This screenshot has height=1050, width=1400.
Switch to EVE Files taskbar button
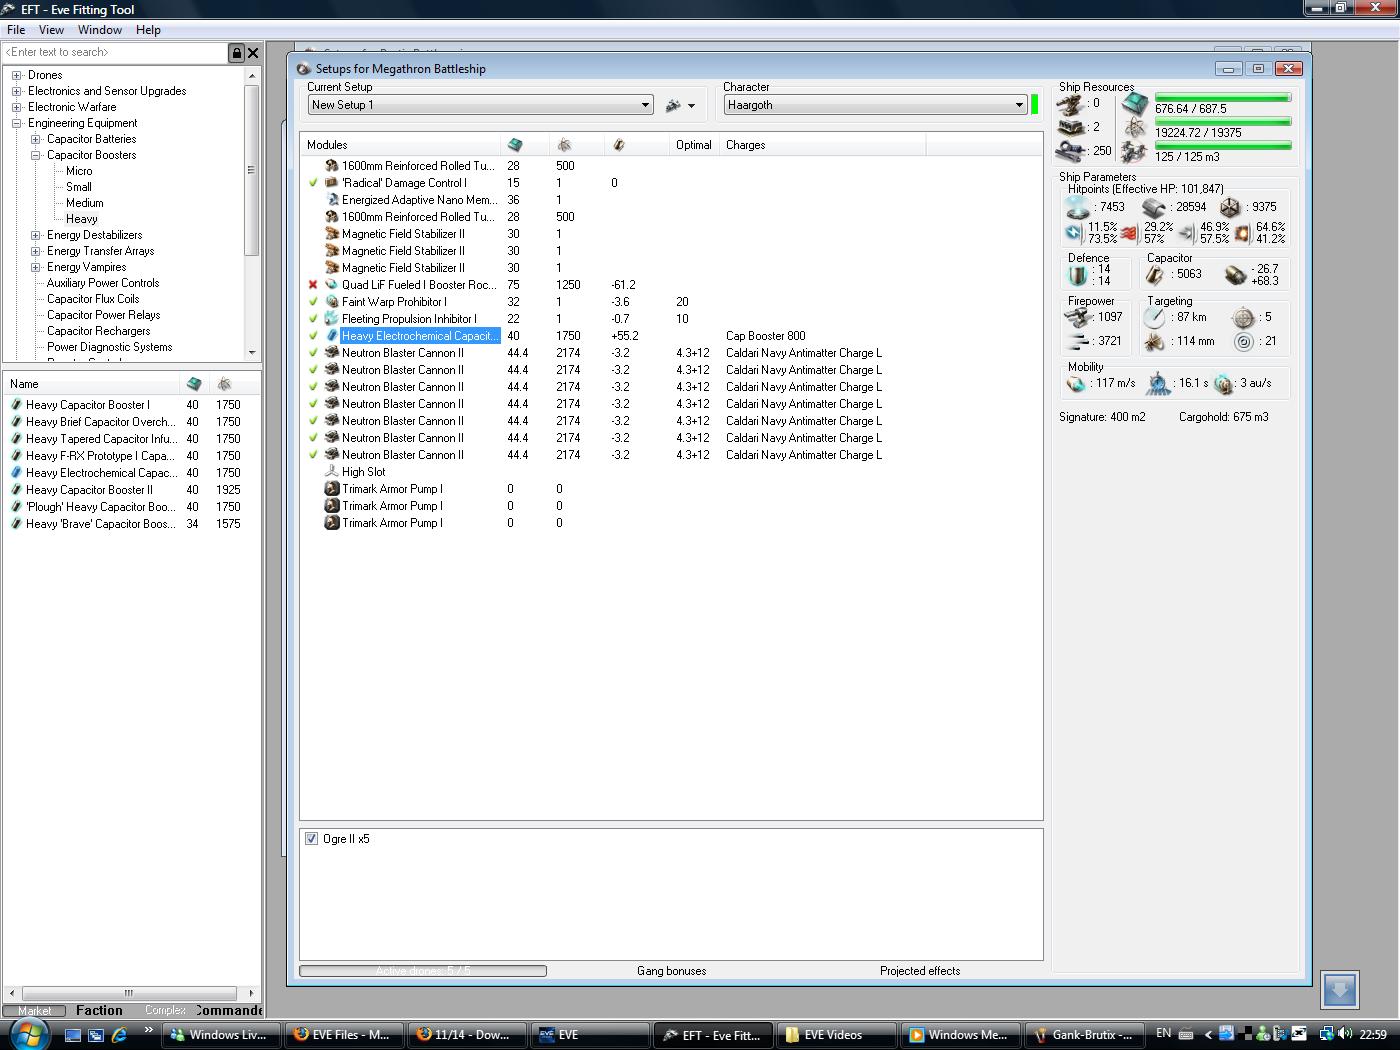(345, 1035)
